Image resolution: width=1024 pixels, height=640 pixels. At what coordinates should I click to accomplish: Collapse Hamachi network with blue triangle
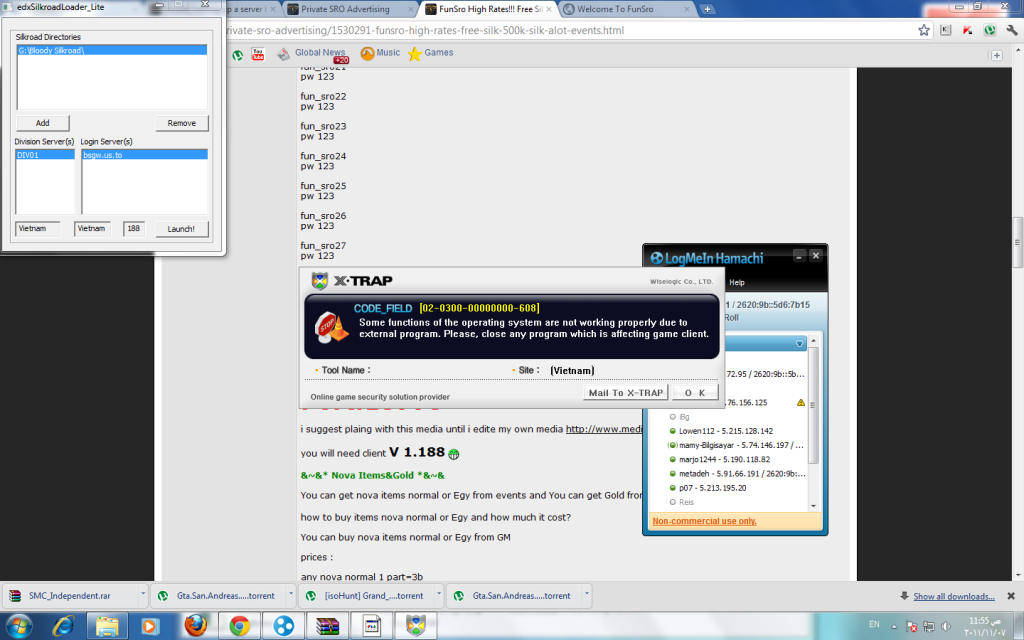[799, 344]
